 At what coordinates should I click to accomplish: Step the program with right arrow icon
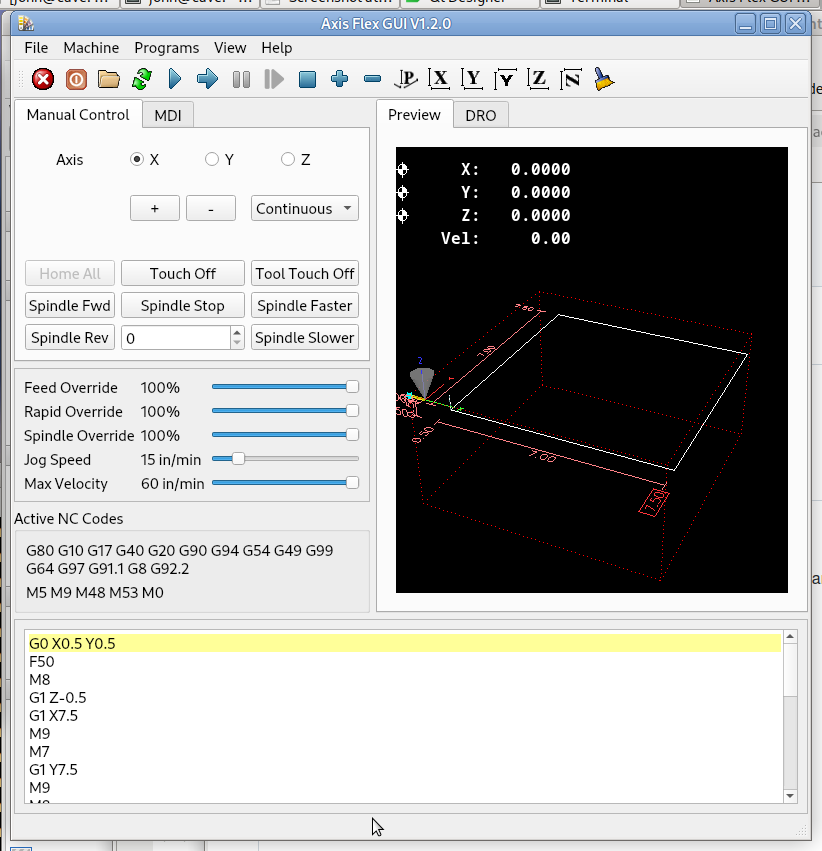(x=207, y=79)
